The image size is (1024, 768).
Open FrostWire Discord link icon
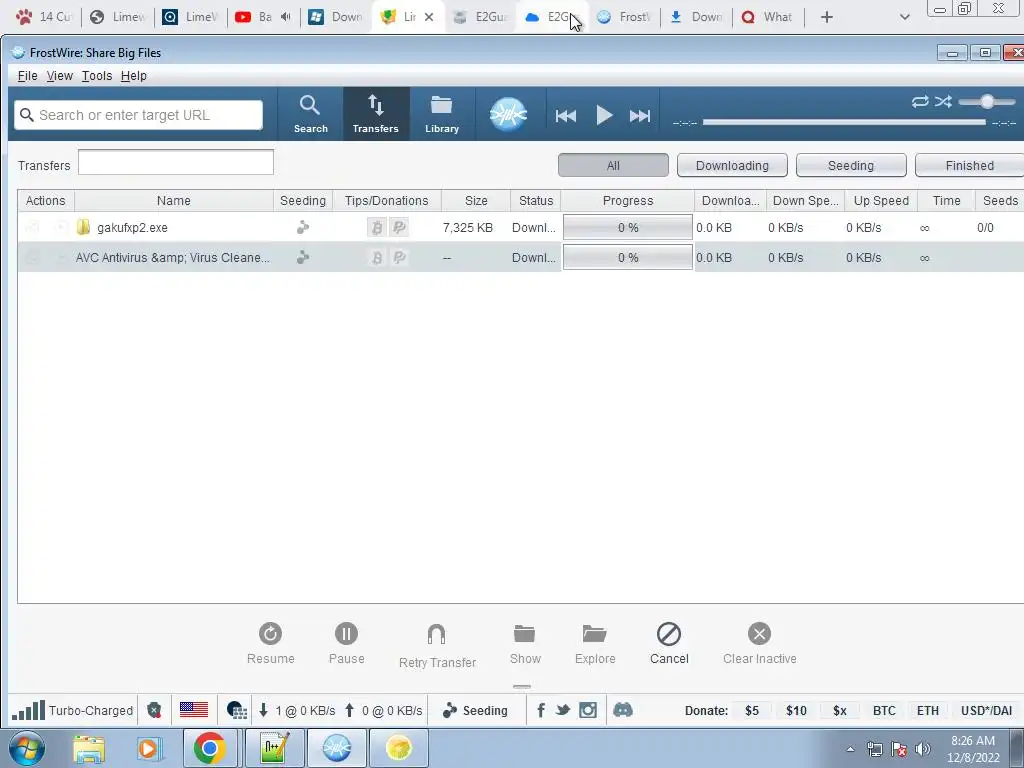tap(623, 710)
